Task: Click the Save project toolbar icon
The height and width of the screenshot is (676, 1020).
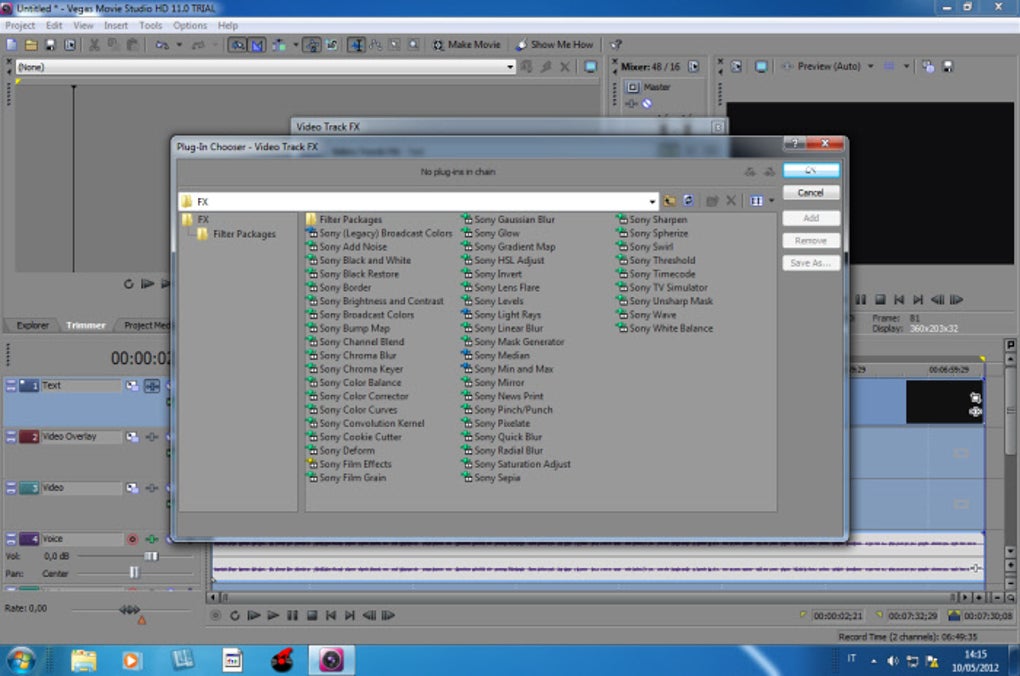Action: pos(50,45)
